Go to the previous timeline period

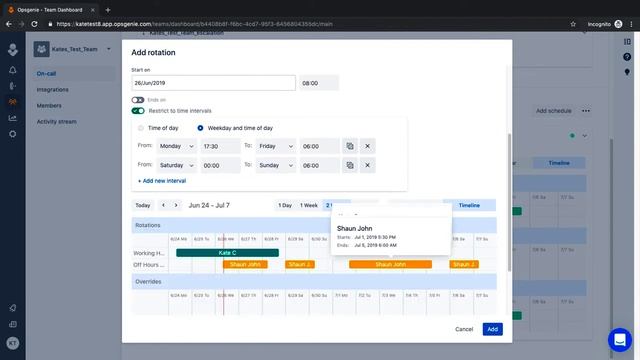[x=163, y=205]
